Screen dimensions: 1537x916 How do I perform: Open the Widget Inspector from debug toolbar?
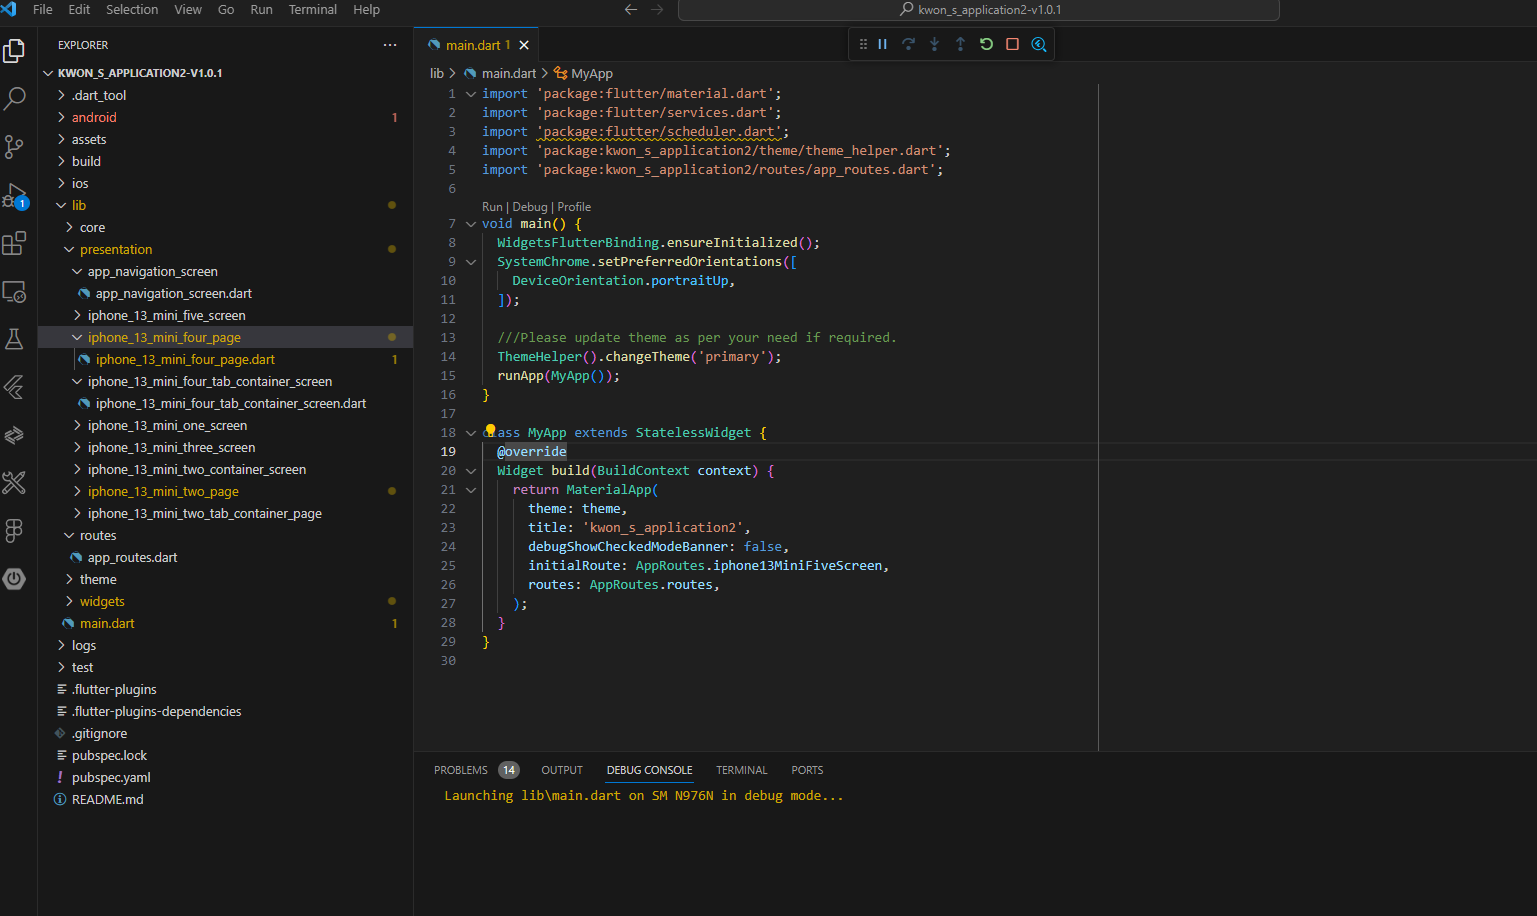[1039, 44]
